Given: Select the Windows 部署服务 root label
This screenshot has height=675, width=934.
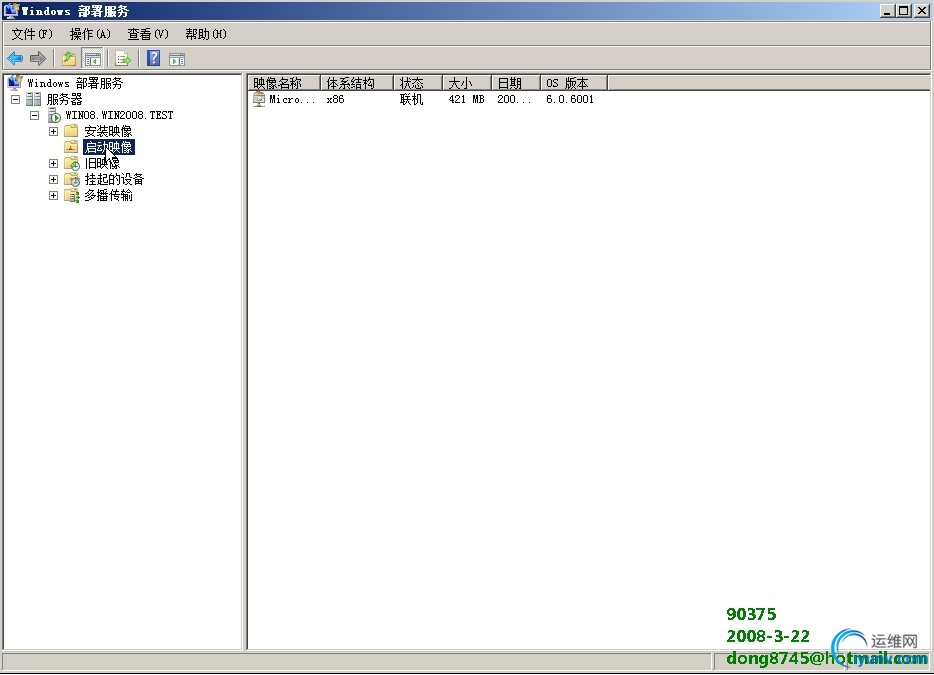Looking at the screenshot, I should (75, 83).
